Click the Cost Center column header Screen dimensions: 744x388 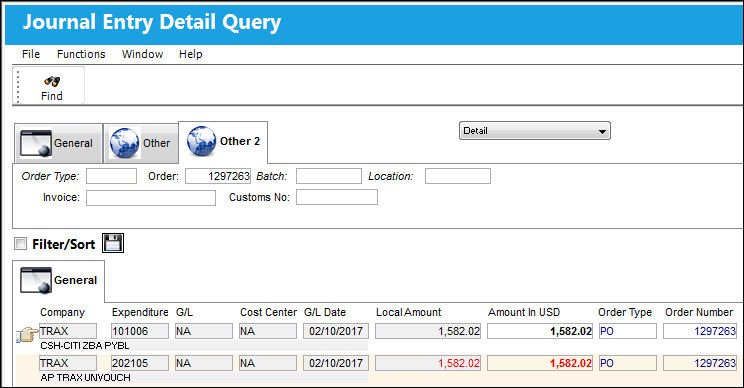pos(268,312)
